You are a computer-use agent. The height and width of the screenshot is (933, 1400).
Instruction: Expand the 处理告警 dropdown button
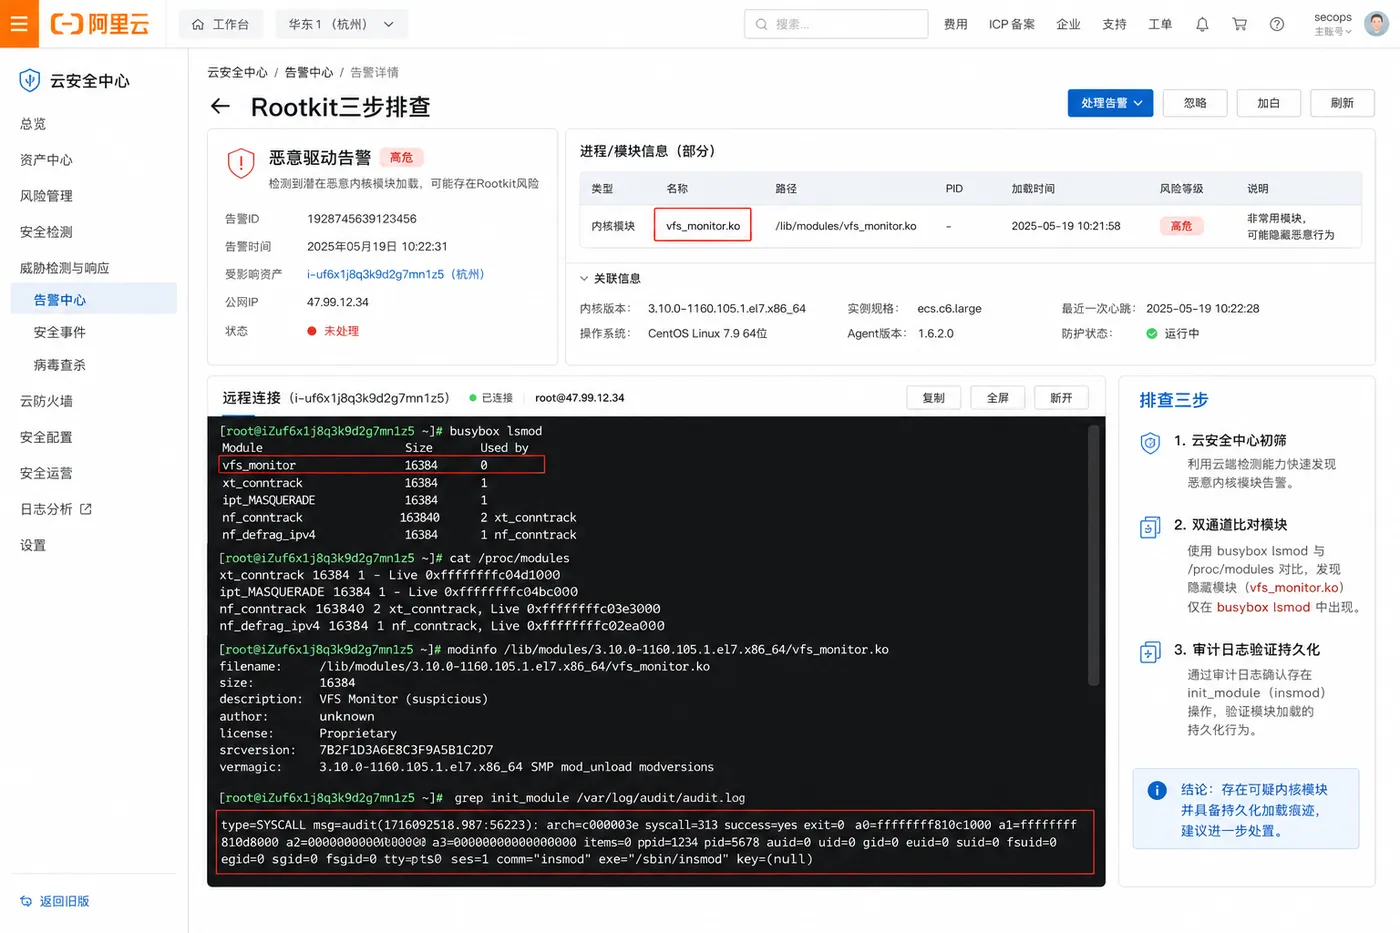(1110, 103)
